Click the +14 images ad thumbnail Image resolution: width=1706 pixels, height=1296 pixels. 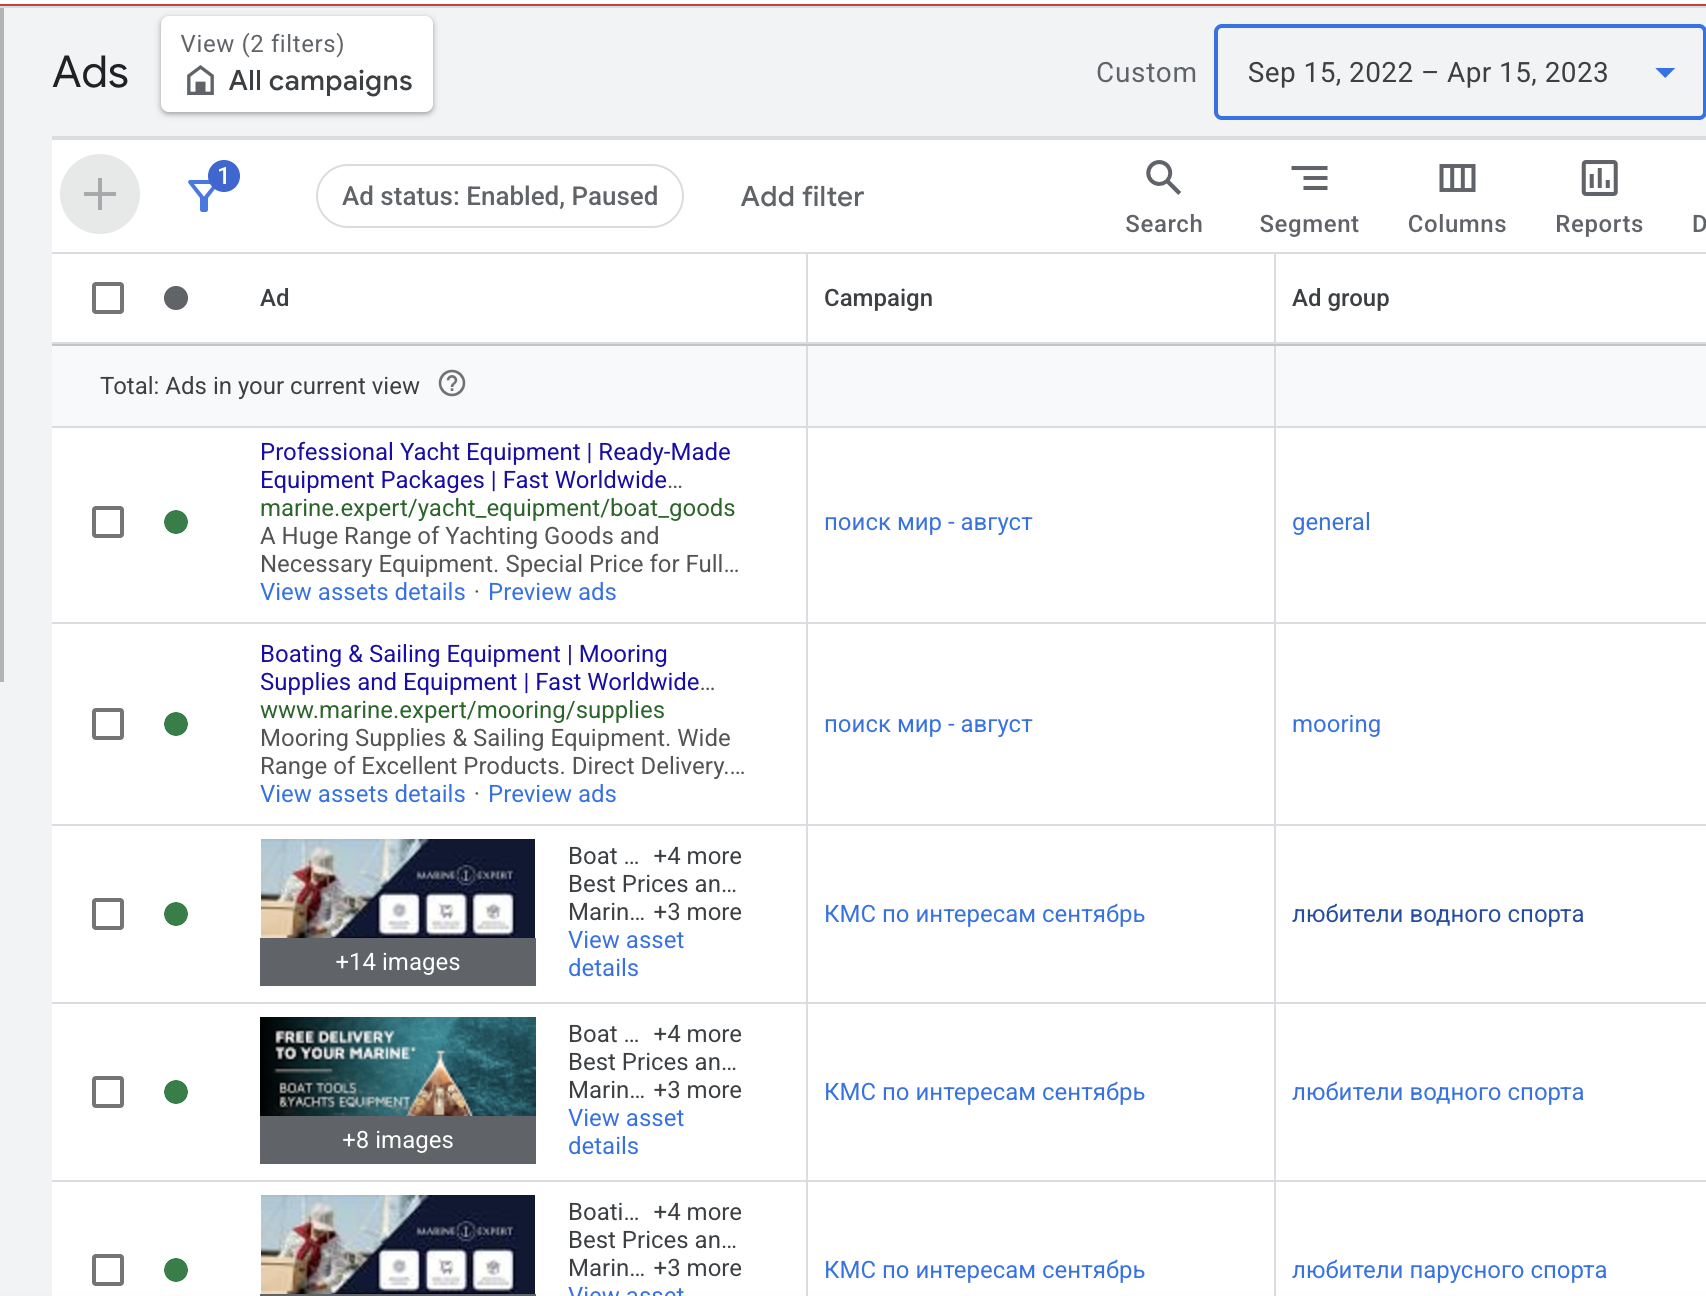pyautogui.click(x=398, y=911)
